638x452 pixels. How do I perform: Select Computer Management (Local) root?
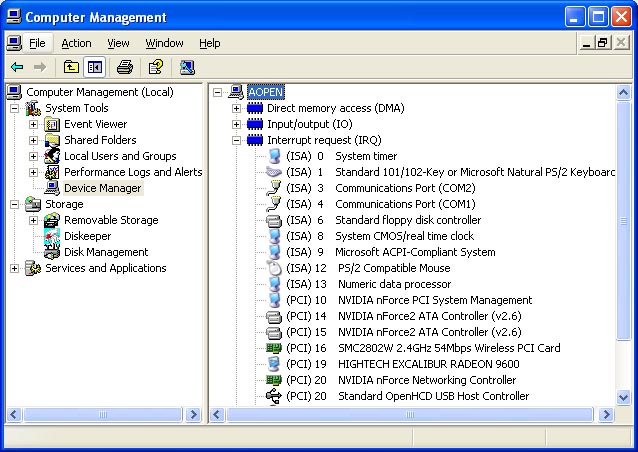tap(100, 92)
